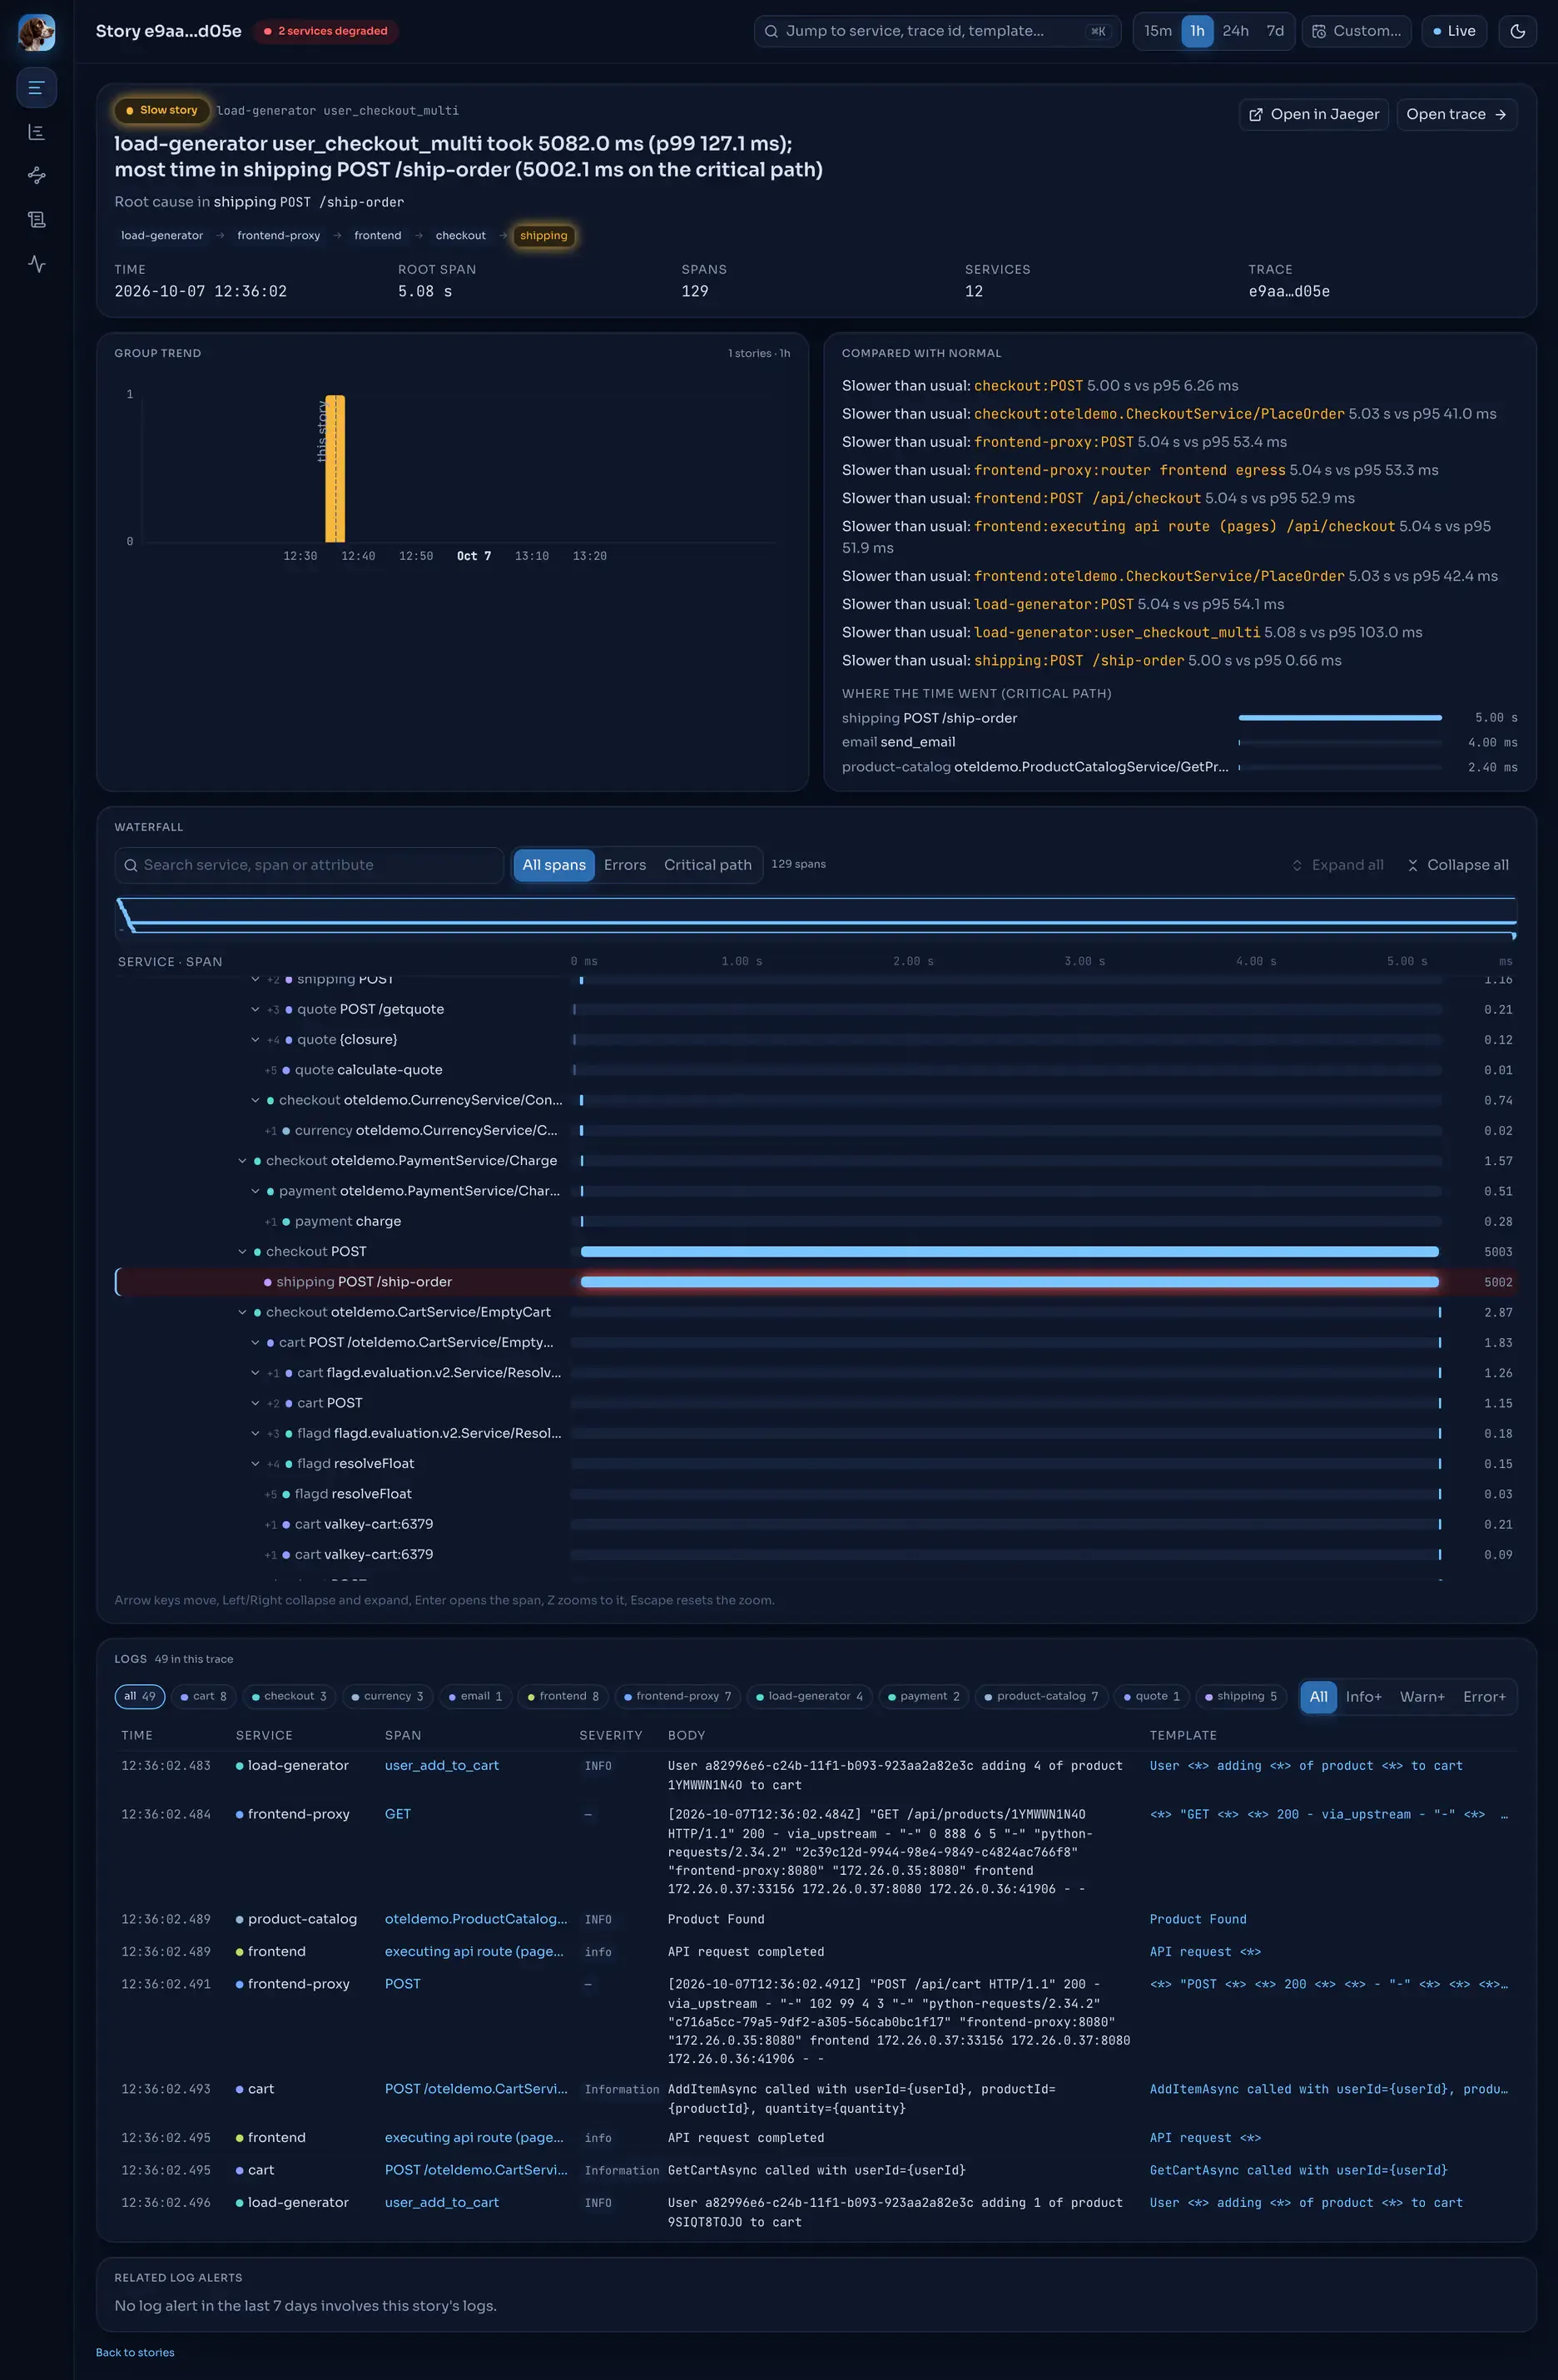Image resolution: width=1558 pixels, height=2380 pixels.
Task: Open the bar chart sidebar icon
Action: click(x=37, y=132)
